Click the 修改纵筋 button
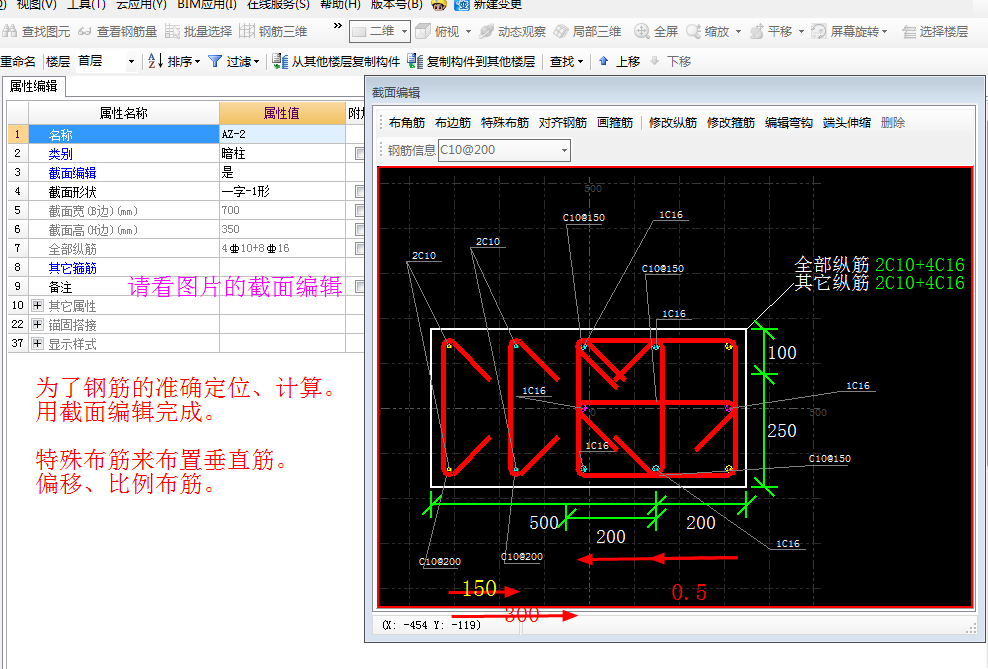This screenshot has width=988, height=669. point(672,123)
